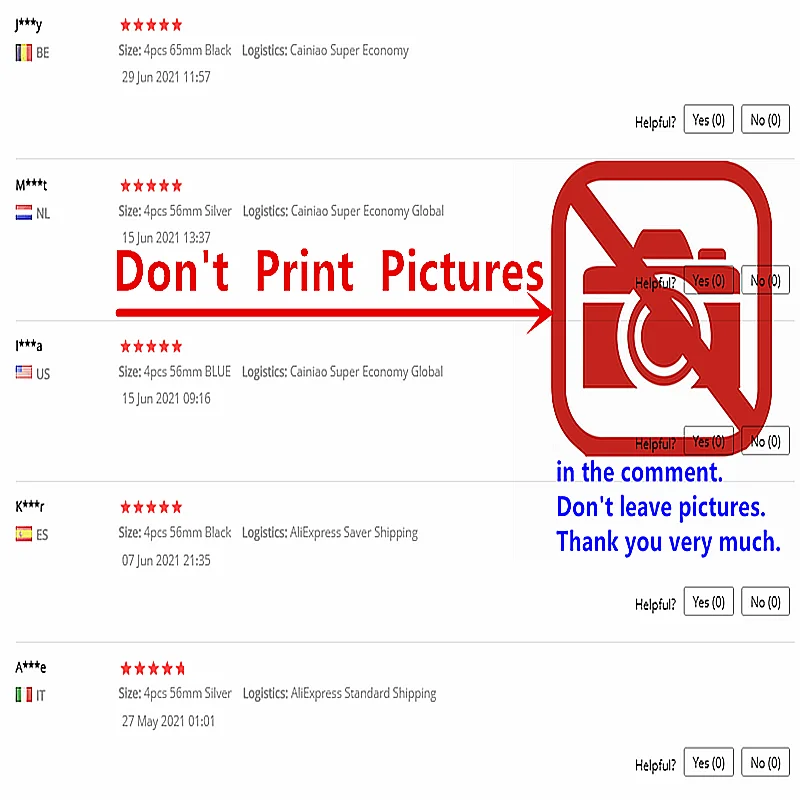Viewport: 800px width, 800px height.
Task: Vote Yes (0) on K***r's review
Action: [709, 602]
